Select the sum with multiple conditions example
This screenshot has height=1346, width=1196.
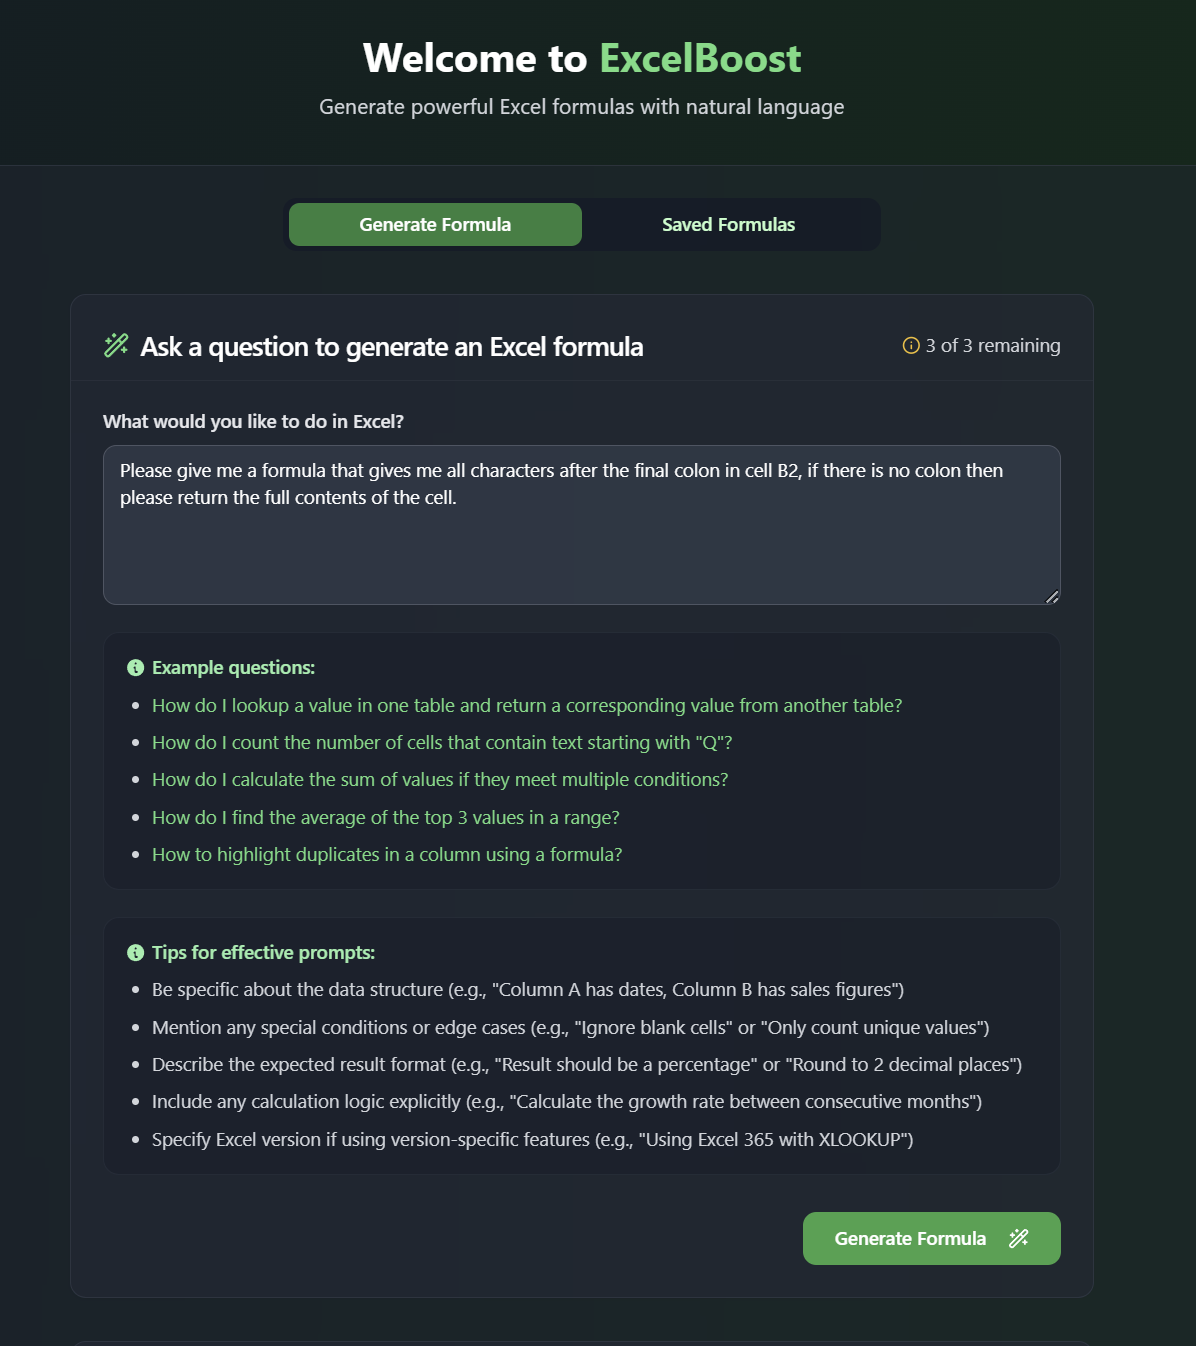click(x=440, y=780)
